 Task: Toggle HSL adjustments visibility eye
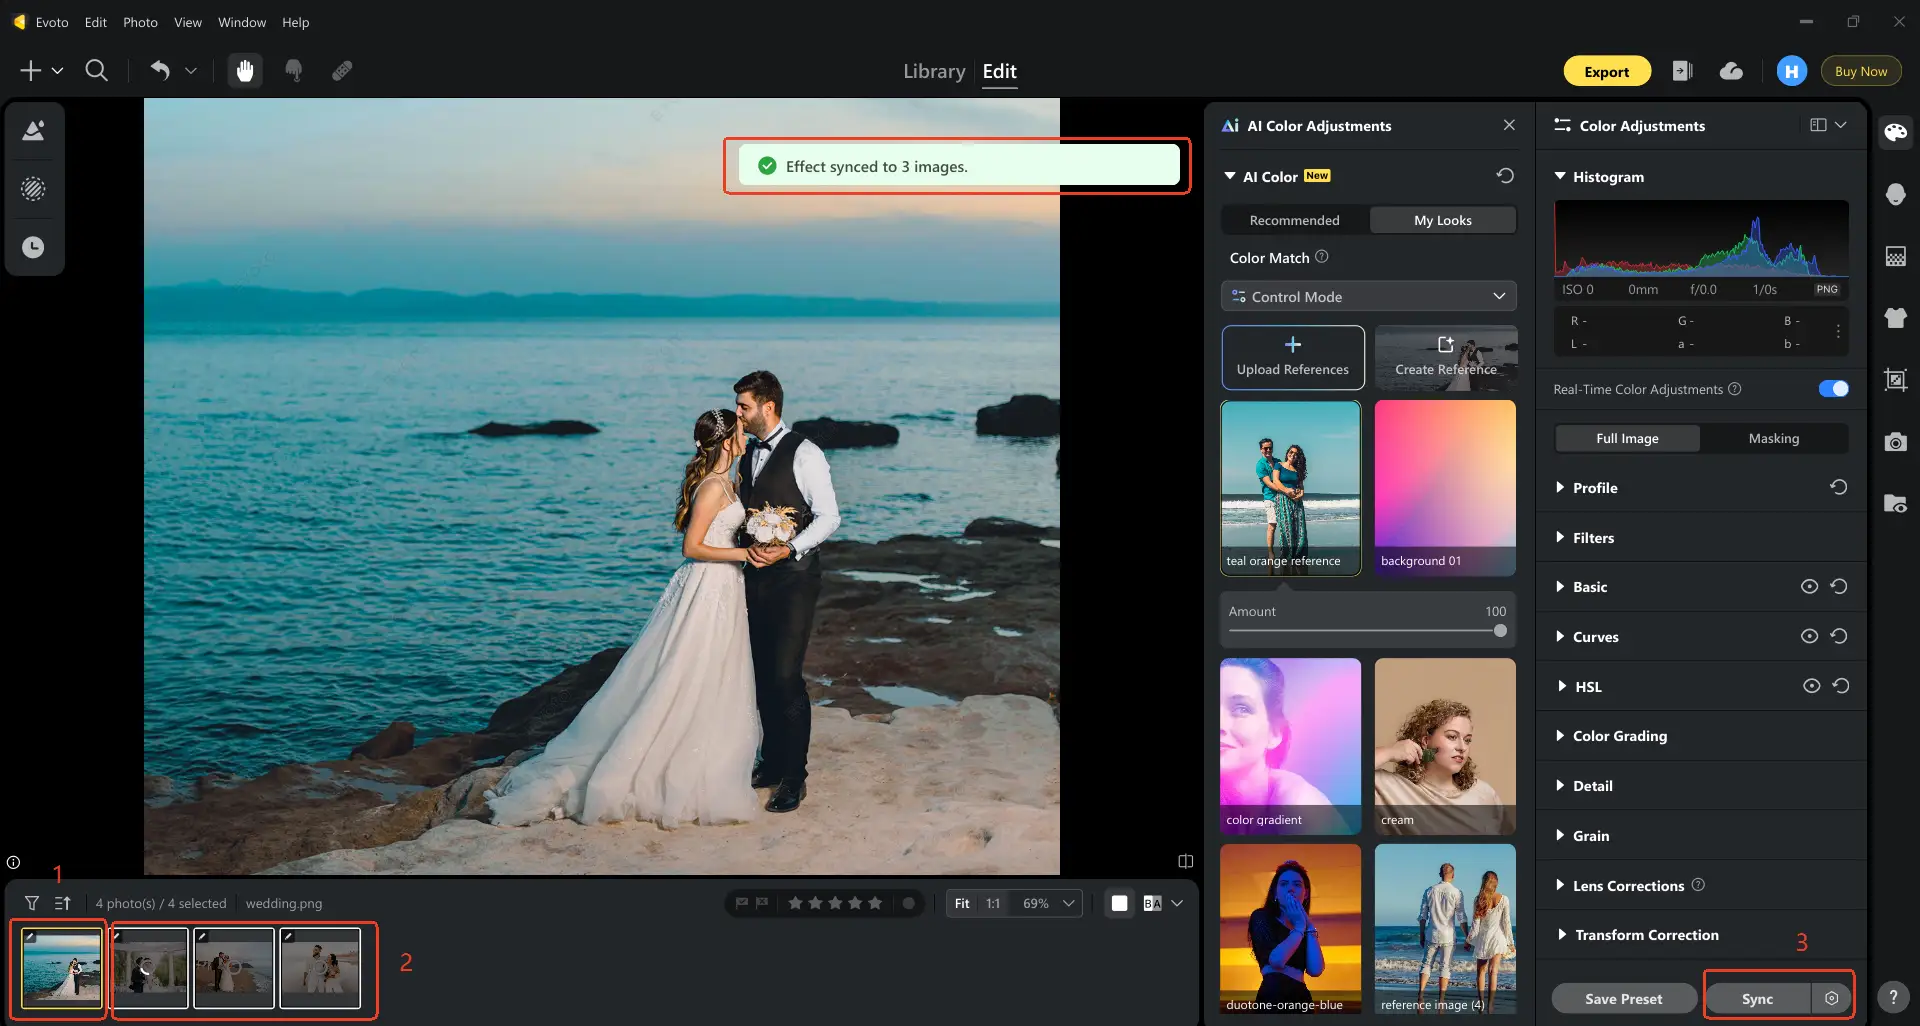point(1811,686)
